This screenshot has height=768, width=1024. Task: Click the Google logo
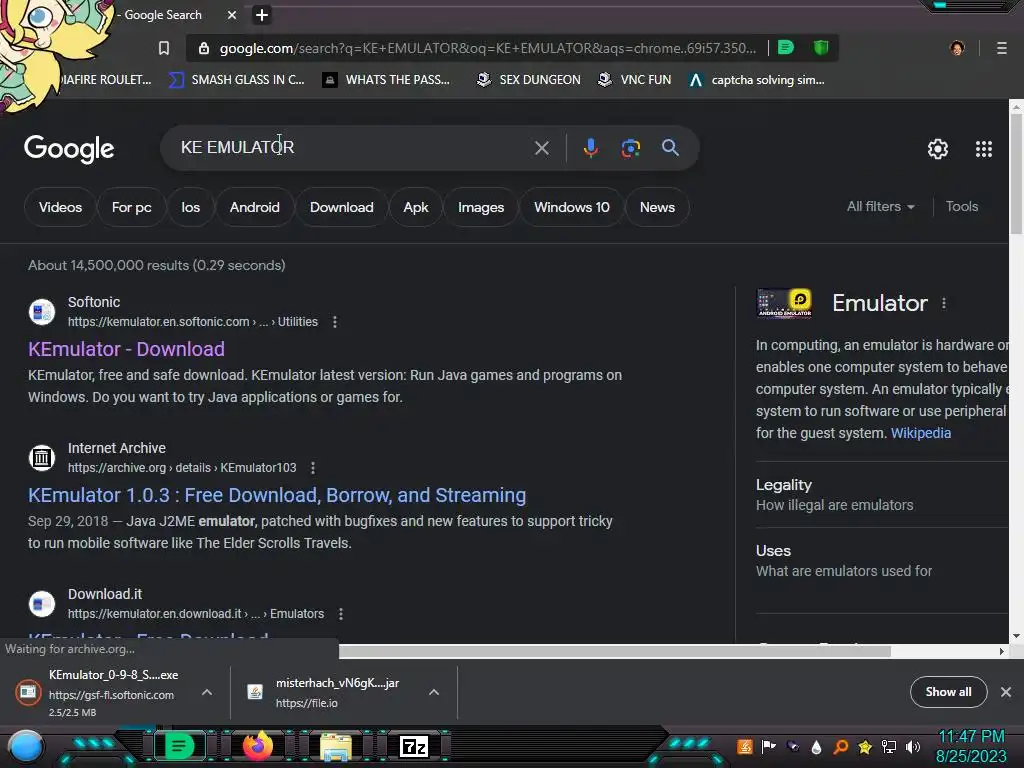coord(69,149)
